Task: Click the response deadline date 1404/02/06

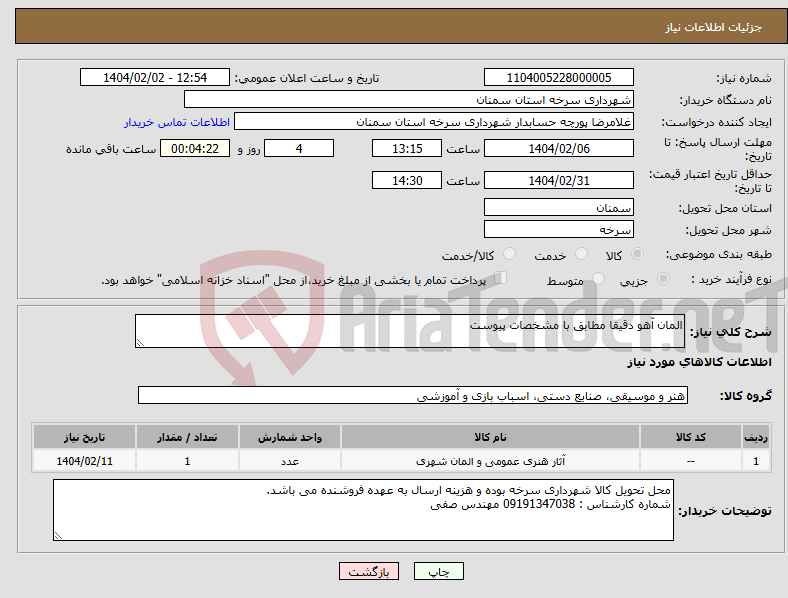Action: pyautogui.click(x=558, y=148)
